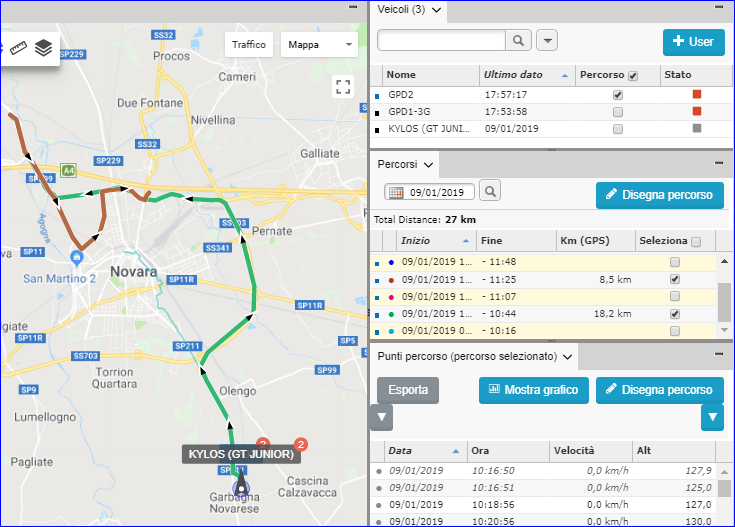
Task: Uncheck the 8,5 km route selection
Action: (675, 279)
